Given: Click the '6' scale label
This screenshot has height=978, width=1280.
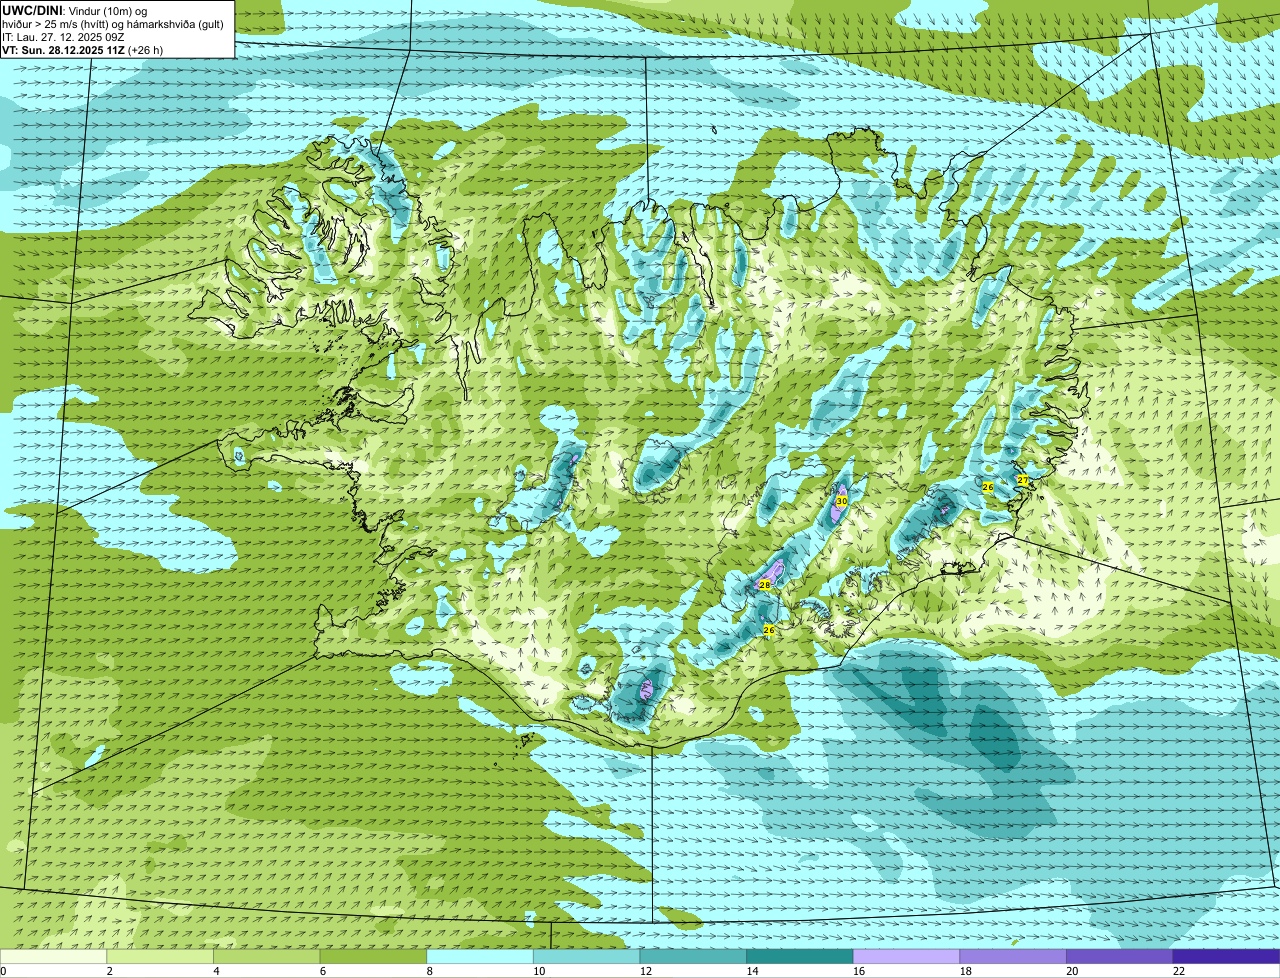Looking at the screenshot, I should 323,971.
